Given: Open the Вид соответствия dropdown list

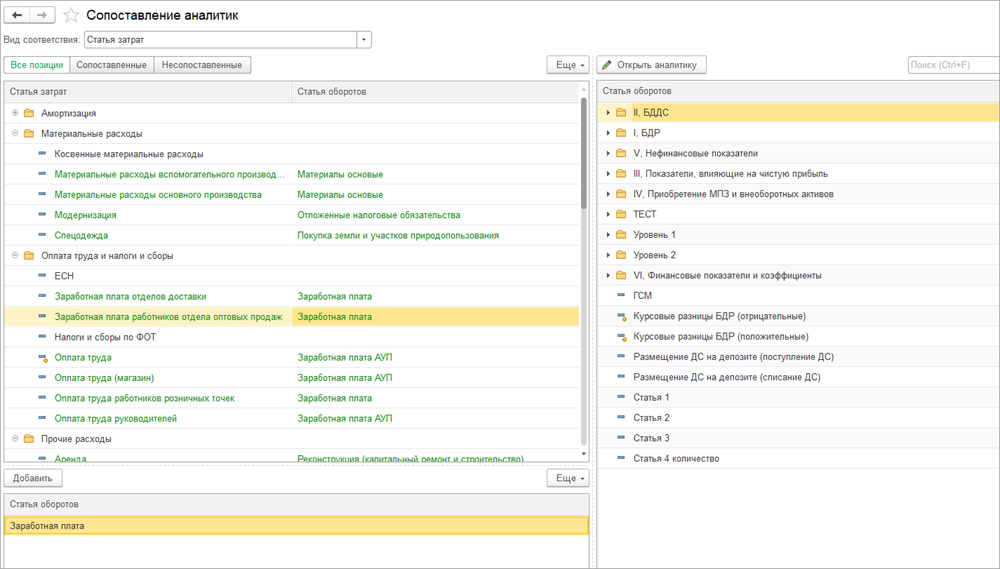Looking at the screenshot, I should point(364,40).
